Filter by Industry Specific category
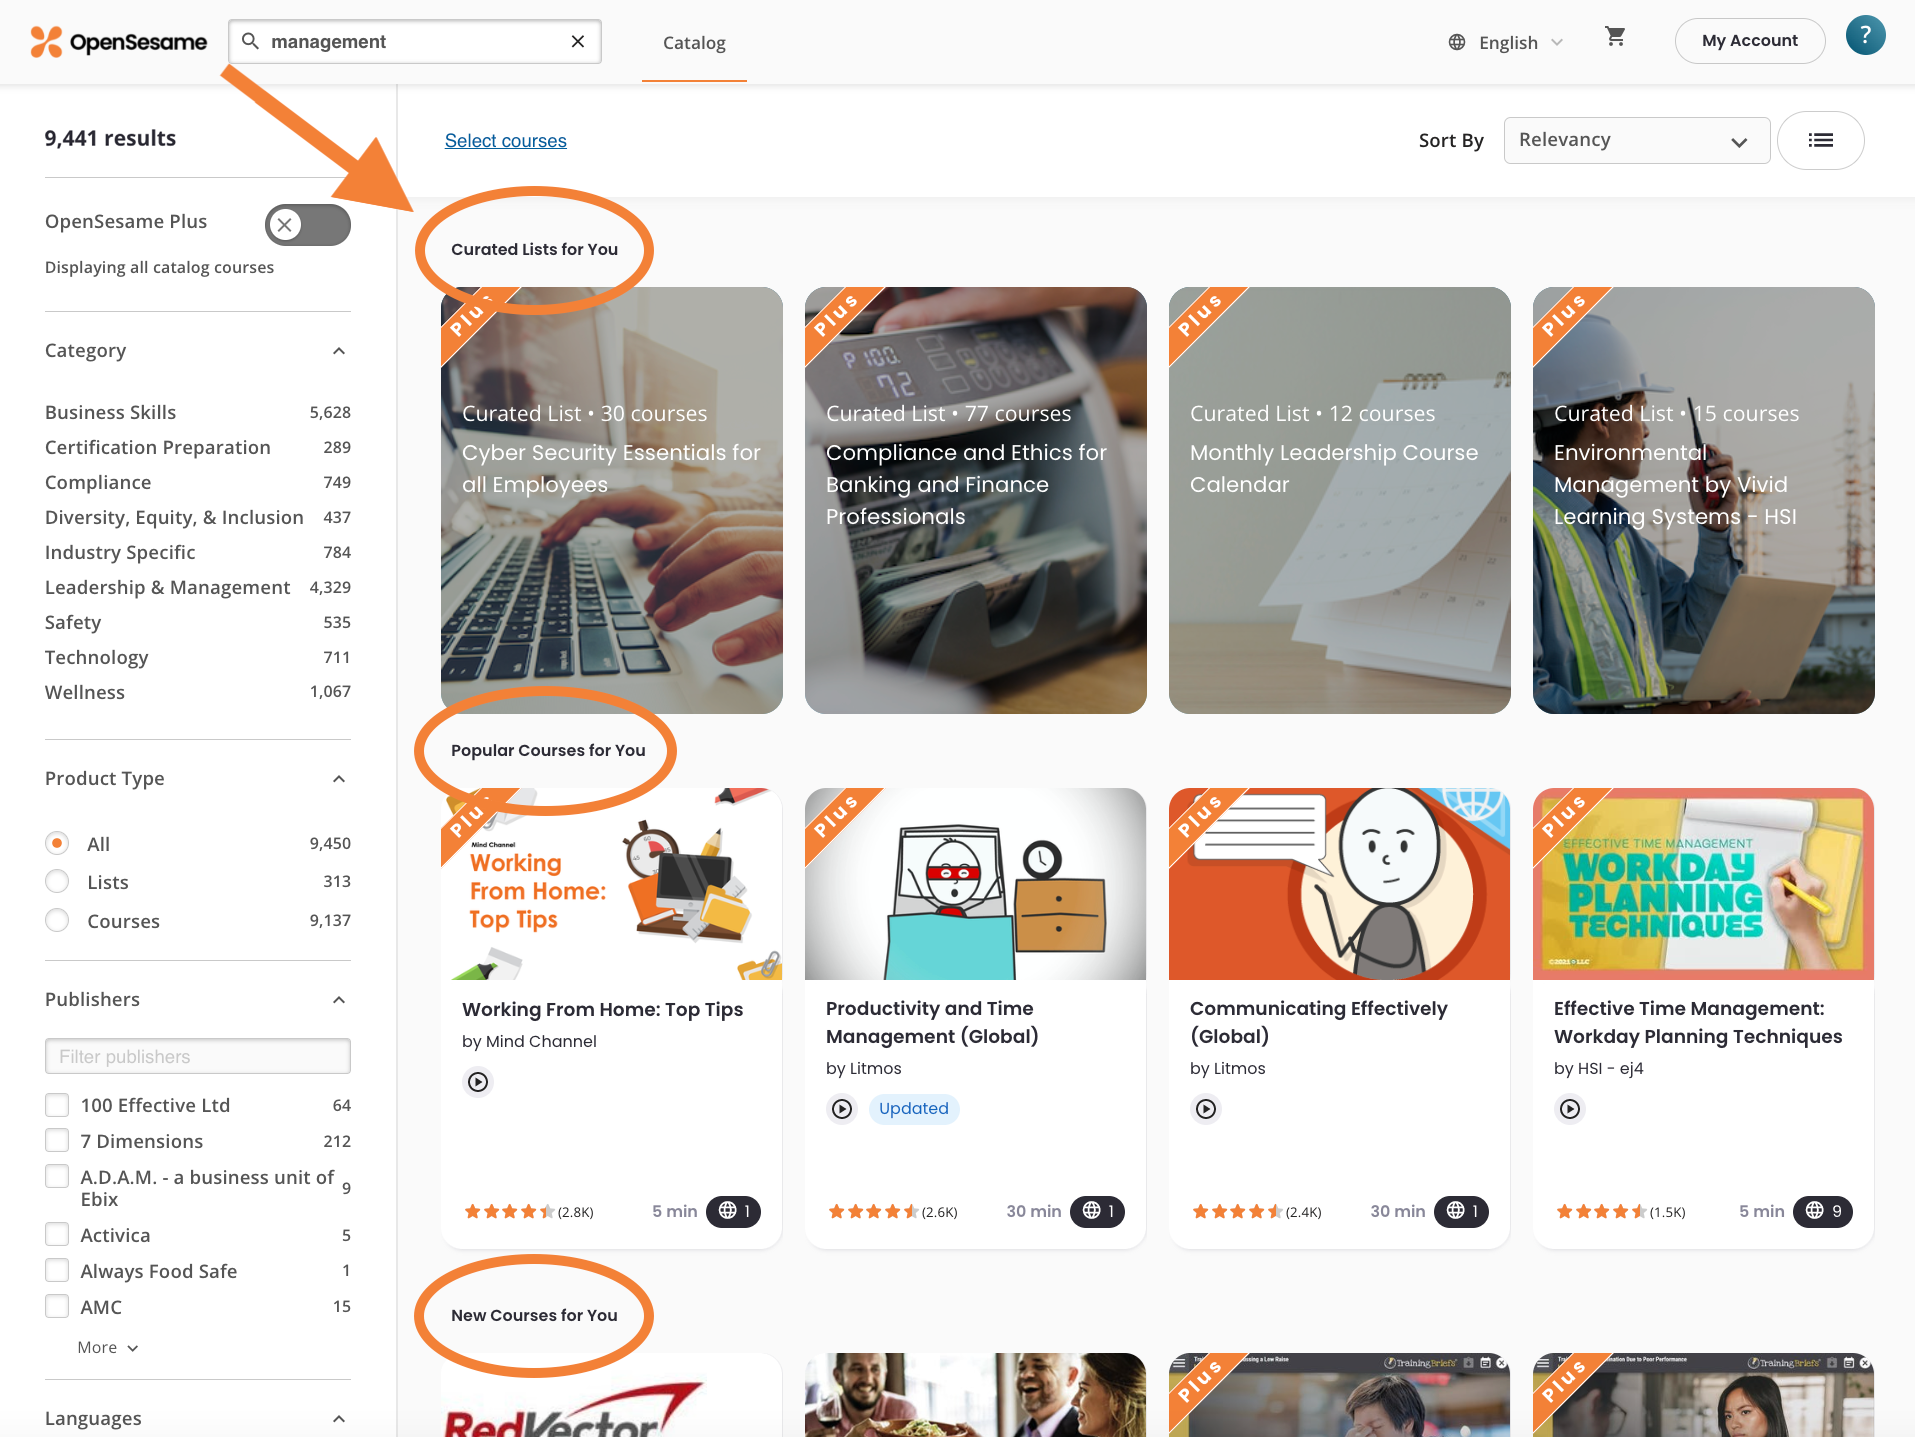This screenshot has width=1915, height=1437. tap(120, 552)
